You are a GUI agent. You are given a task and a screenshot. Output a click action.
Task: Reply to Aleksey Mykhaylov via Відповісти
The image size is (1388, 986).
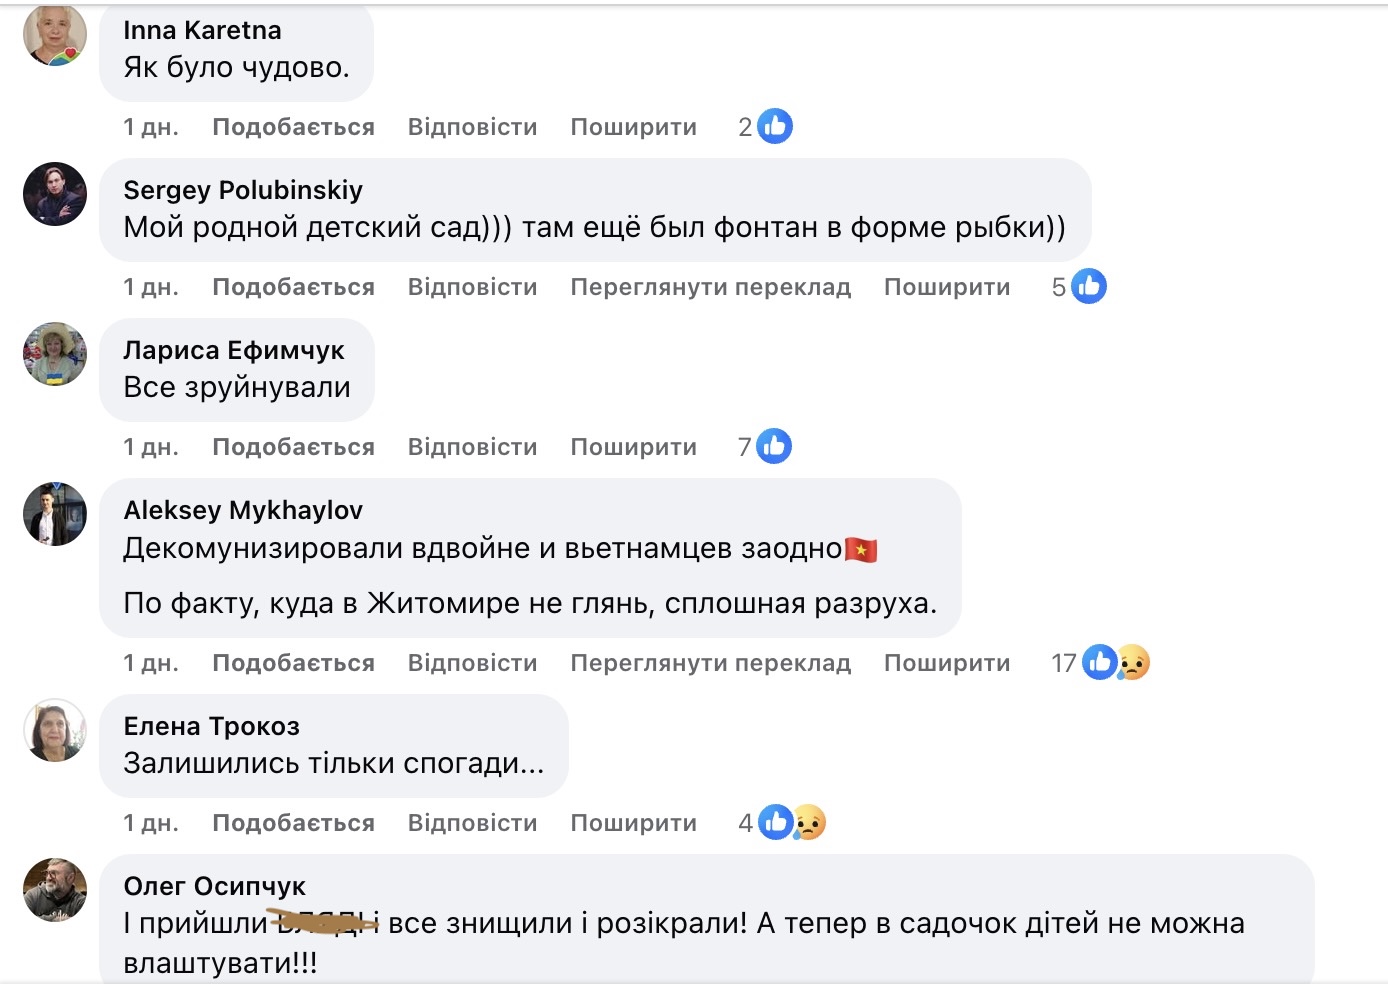point(472,663)
